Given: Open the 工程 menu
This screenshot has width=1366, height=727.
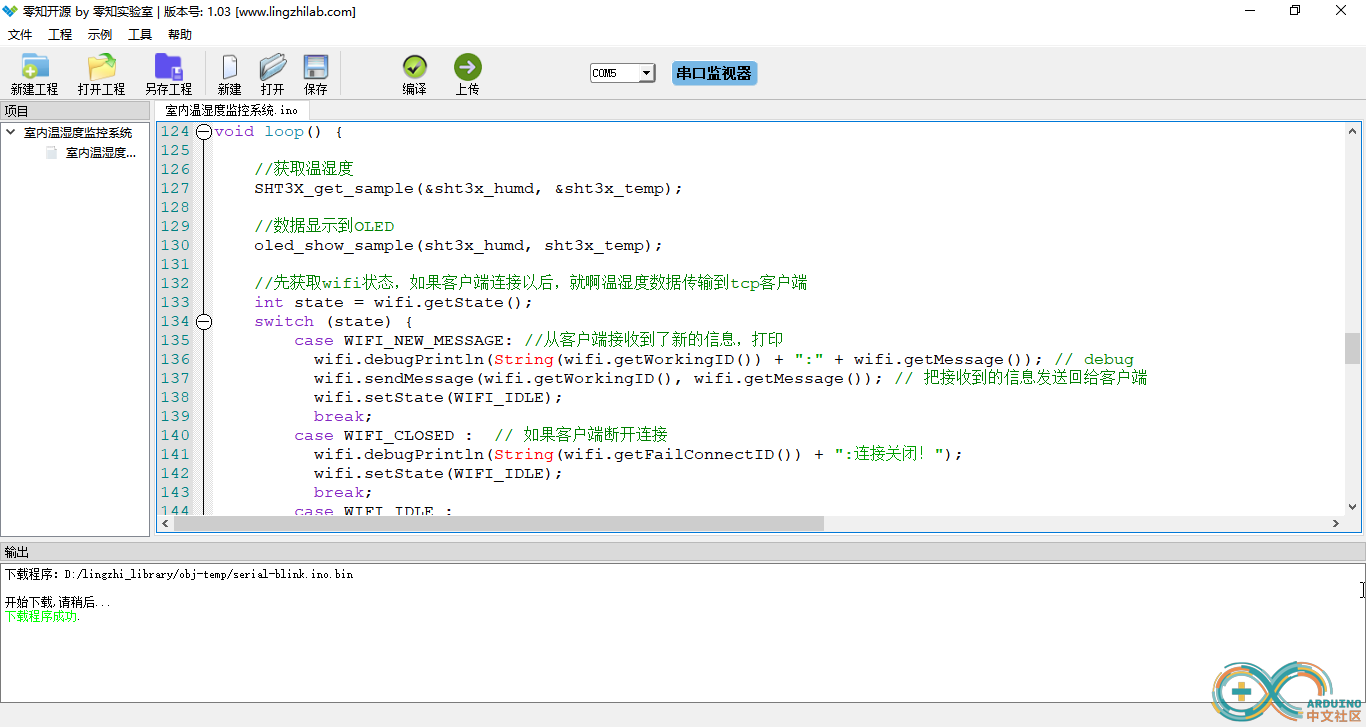Looking at the screenshot, I should 60,35.
